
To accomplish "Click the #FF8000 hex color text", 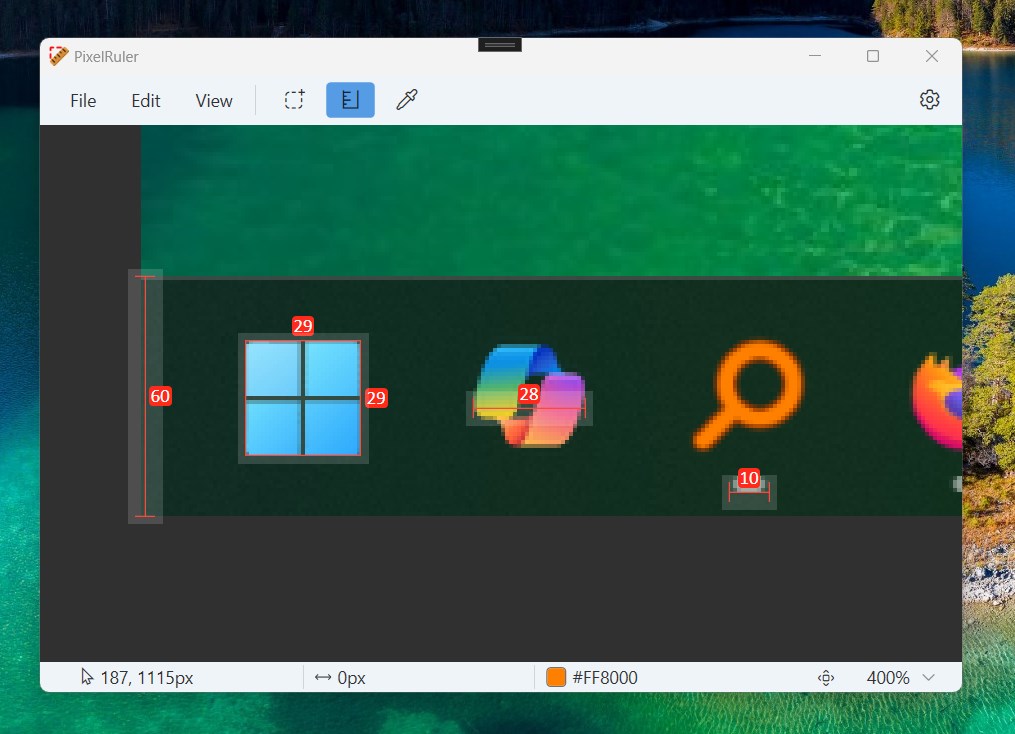I will pyautogui.click(x=605, y=678).
